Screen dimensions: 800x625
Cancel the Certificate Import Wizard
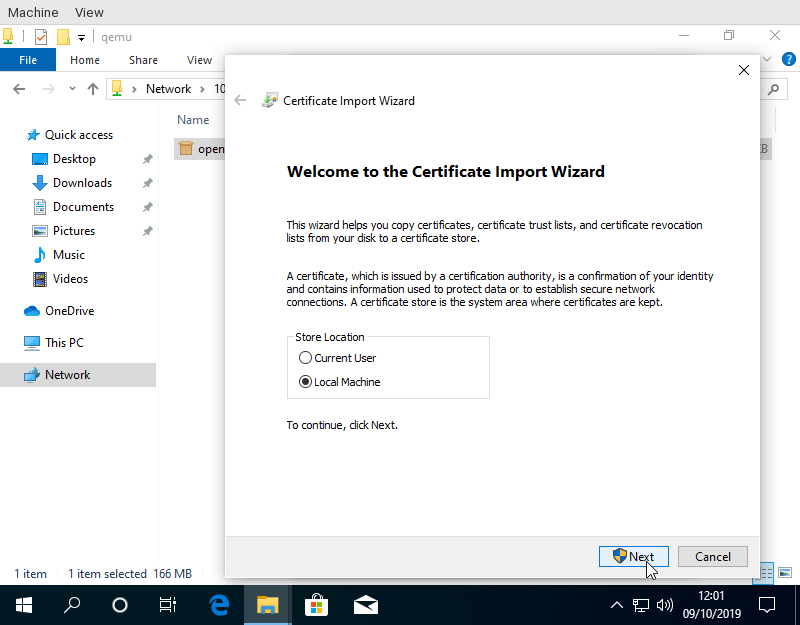(712, 557)
